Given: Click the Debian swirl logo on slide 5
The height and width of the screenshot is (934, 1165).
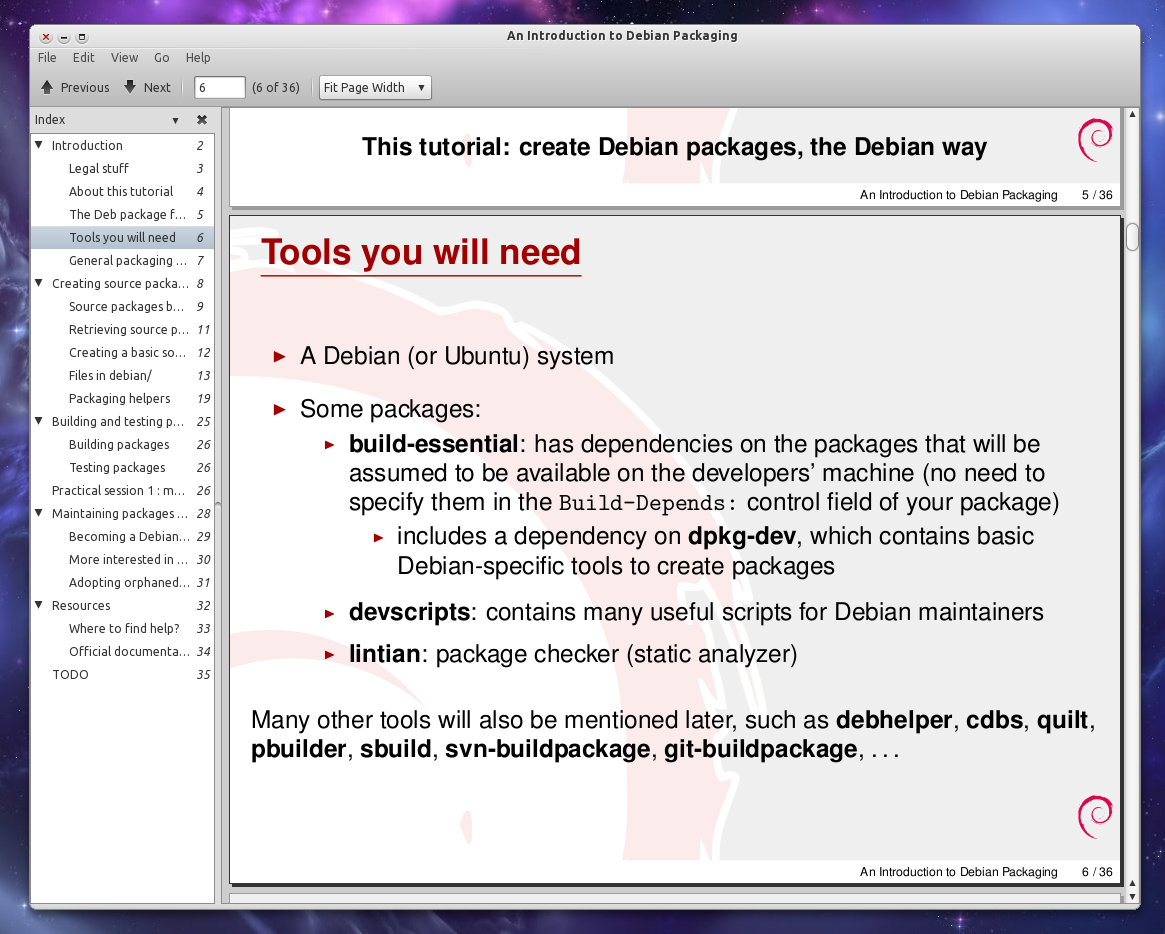Looking at the screenshot, I should [1095, 140].
